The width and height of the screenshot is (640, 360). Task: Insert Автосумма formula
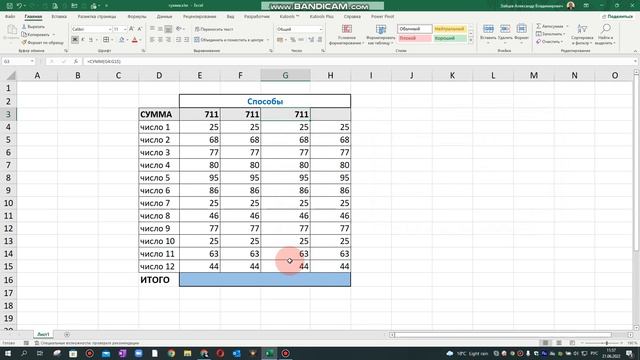pyautogui.click(x=549, y=26)
